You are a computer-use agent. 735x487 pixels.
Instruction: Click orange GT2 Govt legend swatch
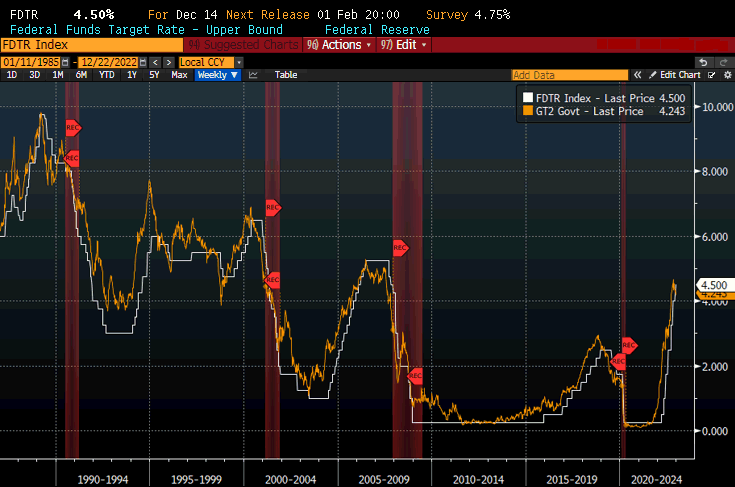click(x=528, y=111)
